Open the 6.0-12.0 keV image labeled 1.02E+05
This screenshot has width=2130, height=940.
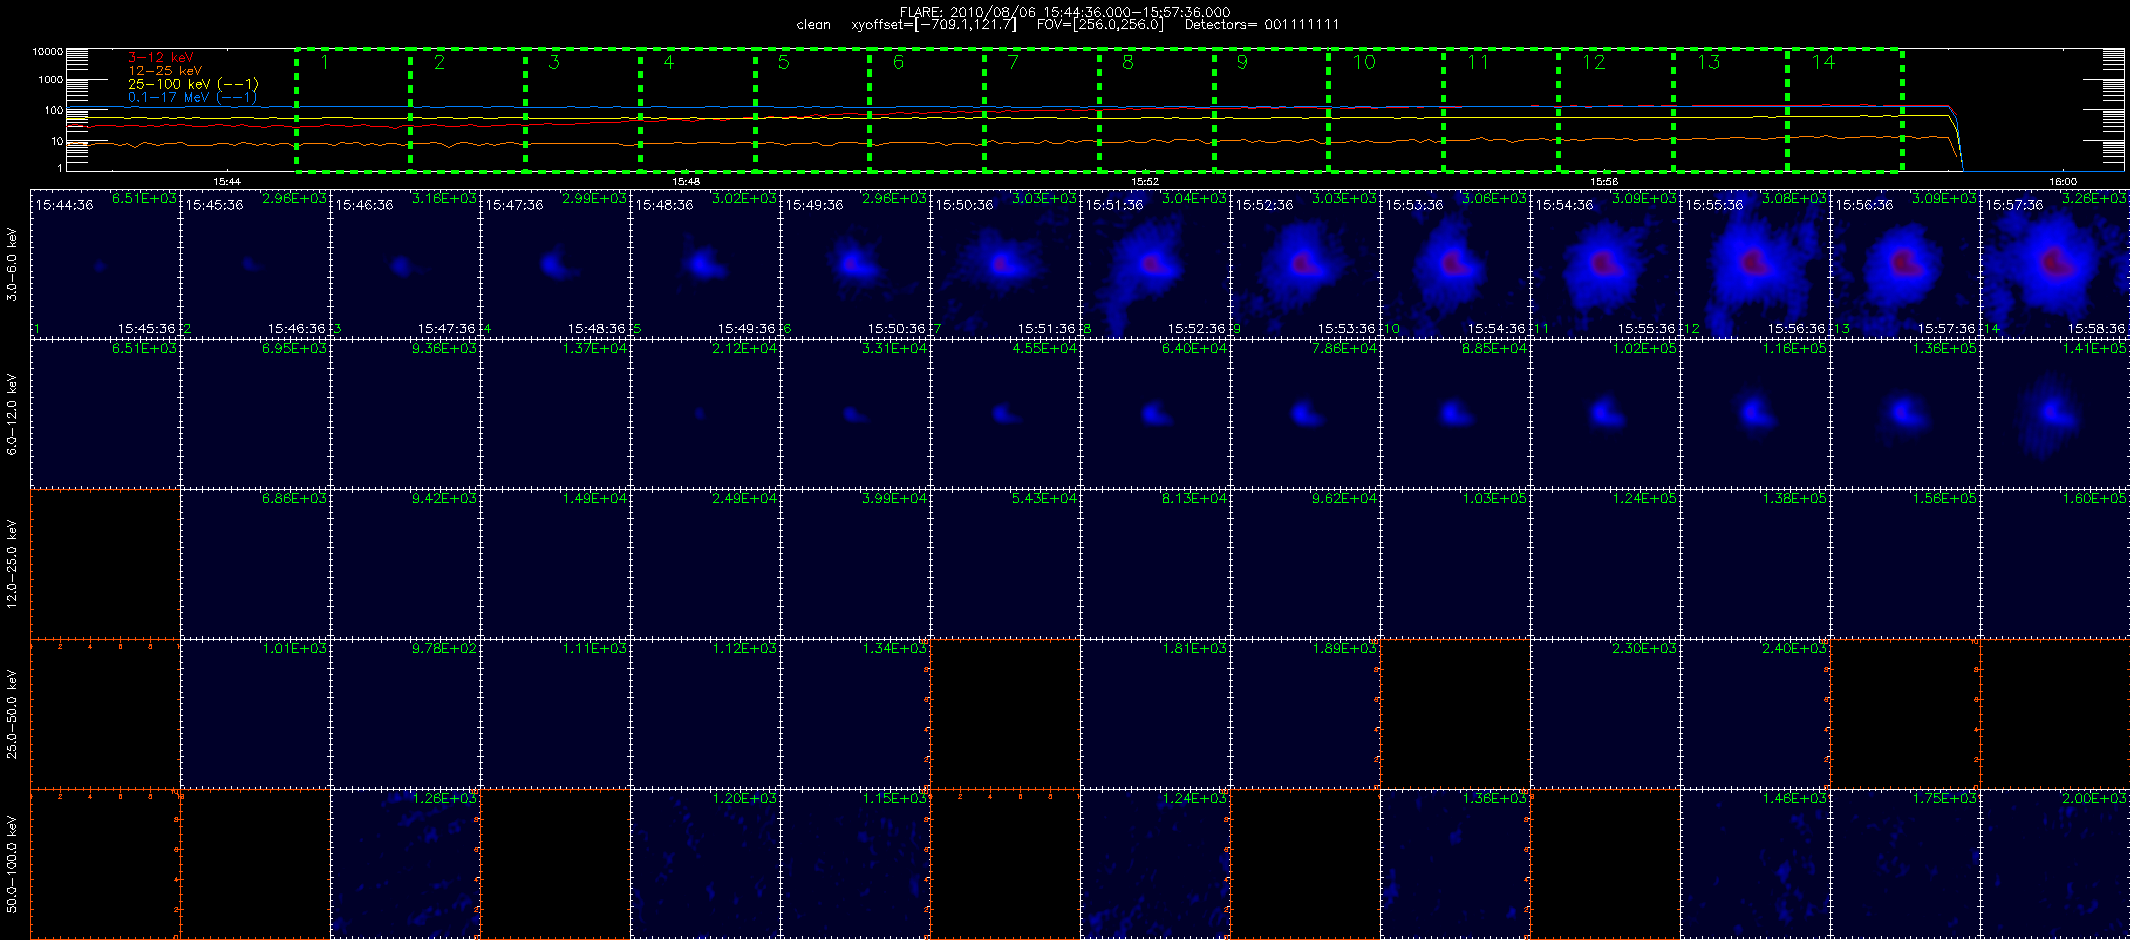[x=1605, y=414]
